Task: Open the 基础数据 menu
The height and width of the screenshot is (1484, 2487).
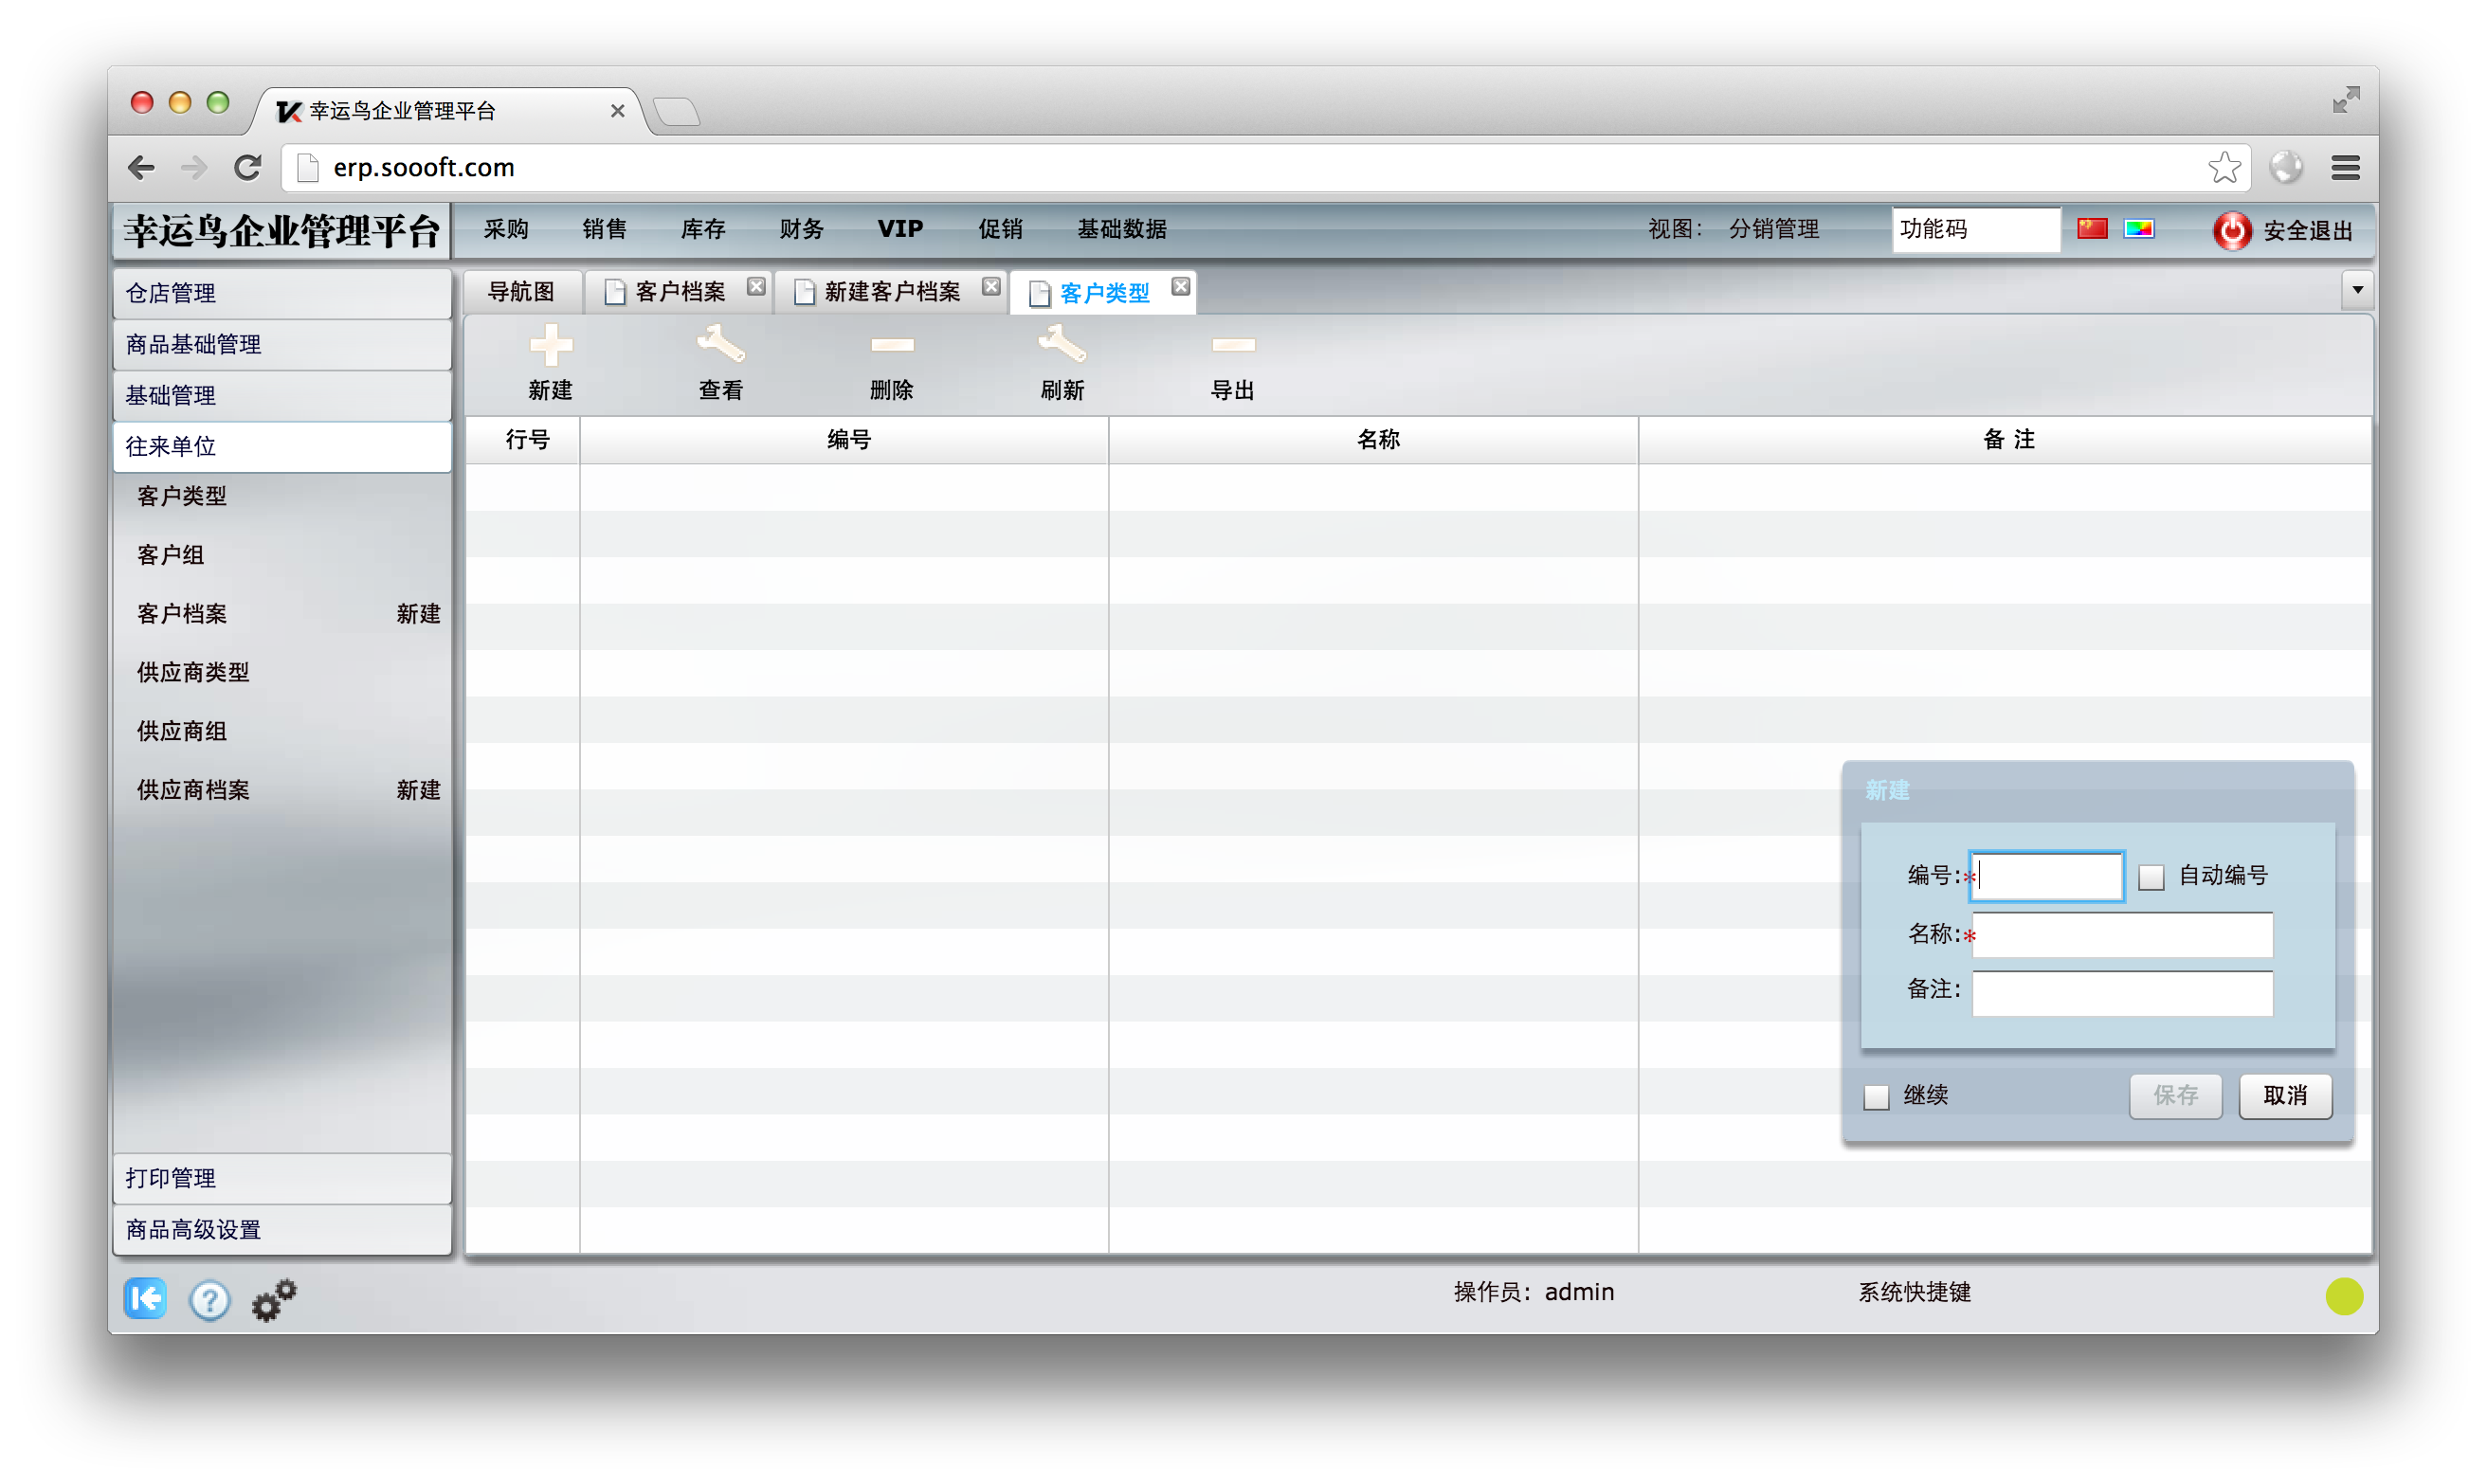Action: click(x=1122, y=229)
